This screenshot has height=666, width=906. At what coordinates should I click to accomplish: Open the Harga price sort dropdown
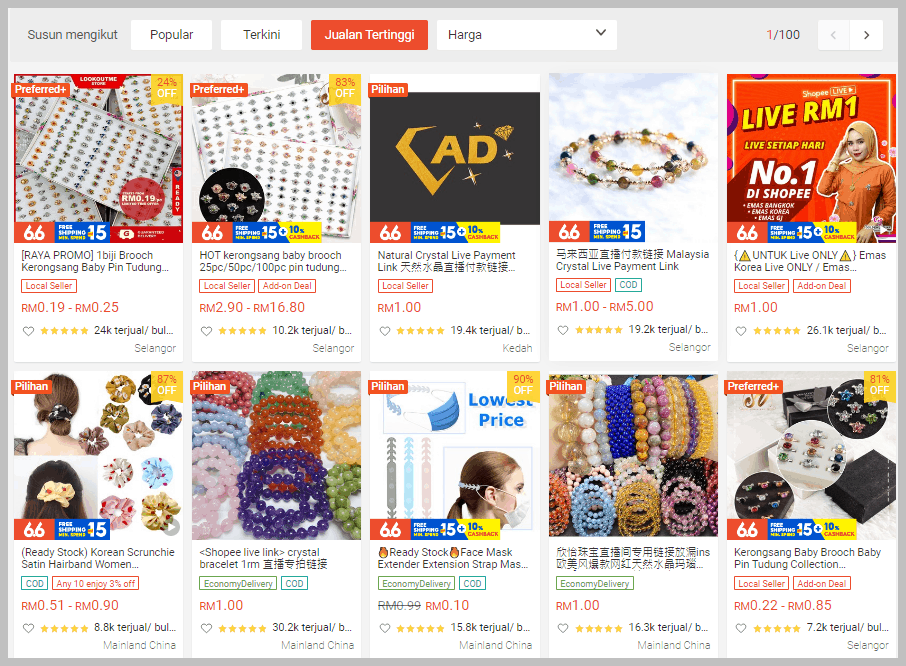(x=526, y=35)
